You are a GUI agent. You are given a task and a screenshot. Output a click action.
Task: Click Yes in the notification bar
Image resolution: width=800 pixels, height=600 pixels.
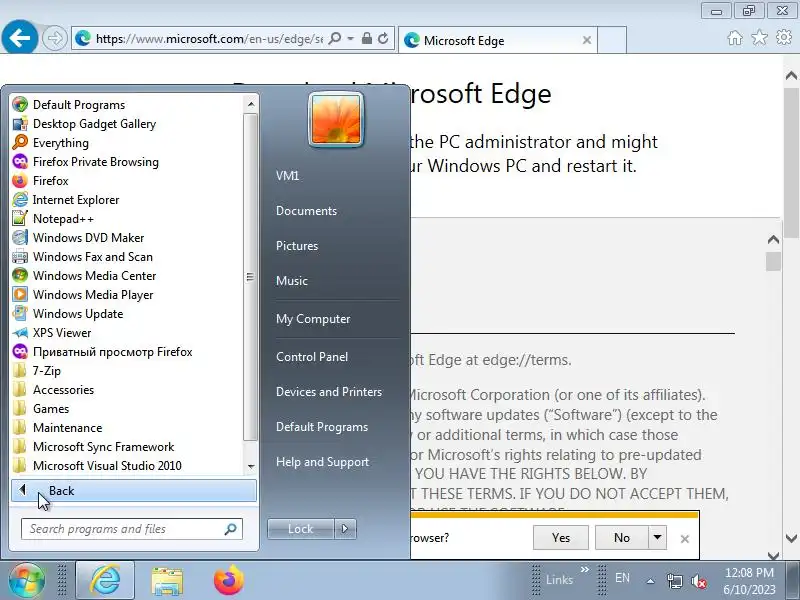[561, 537]
